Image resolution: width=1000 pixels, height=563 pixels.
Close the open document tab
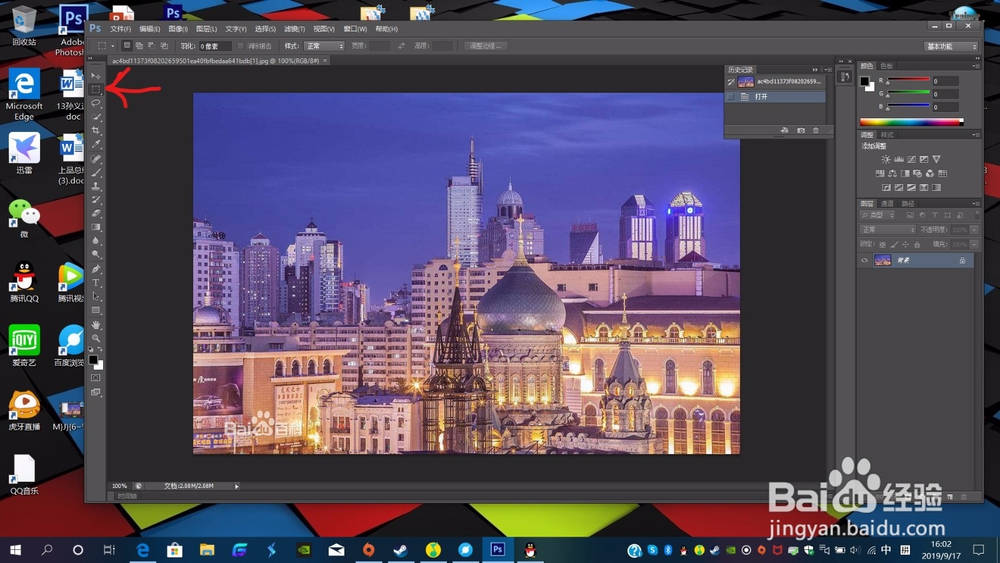coord(325,61)
